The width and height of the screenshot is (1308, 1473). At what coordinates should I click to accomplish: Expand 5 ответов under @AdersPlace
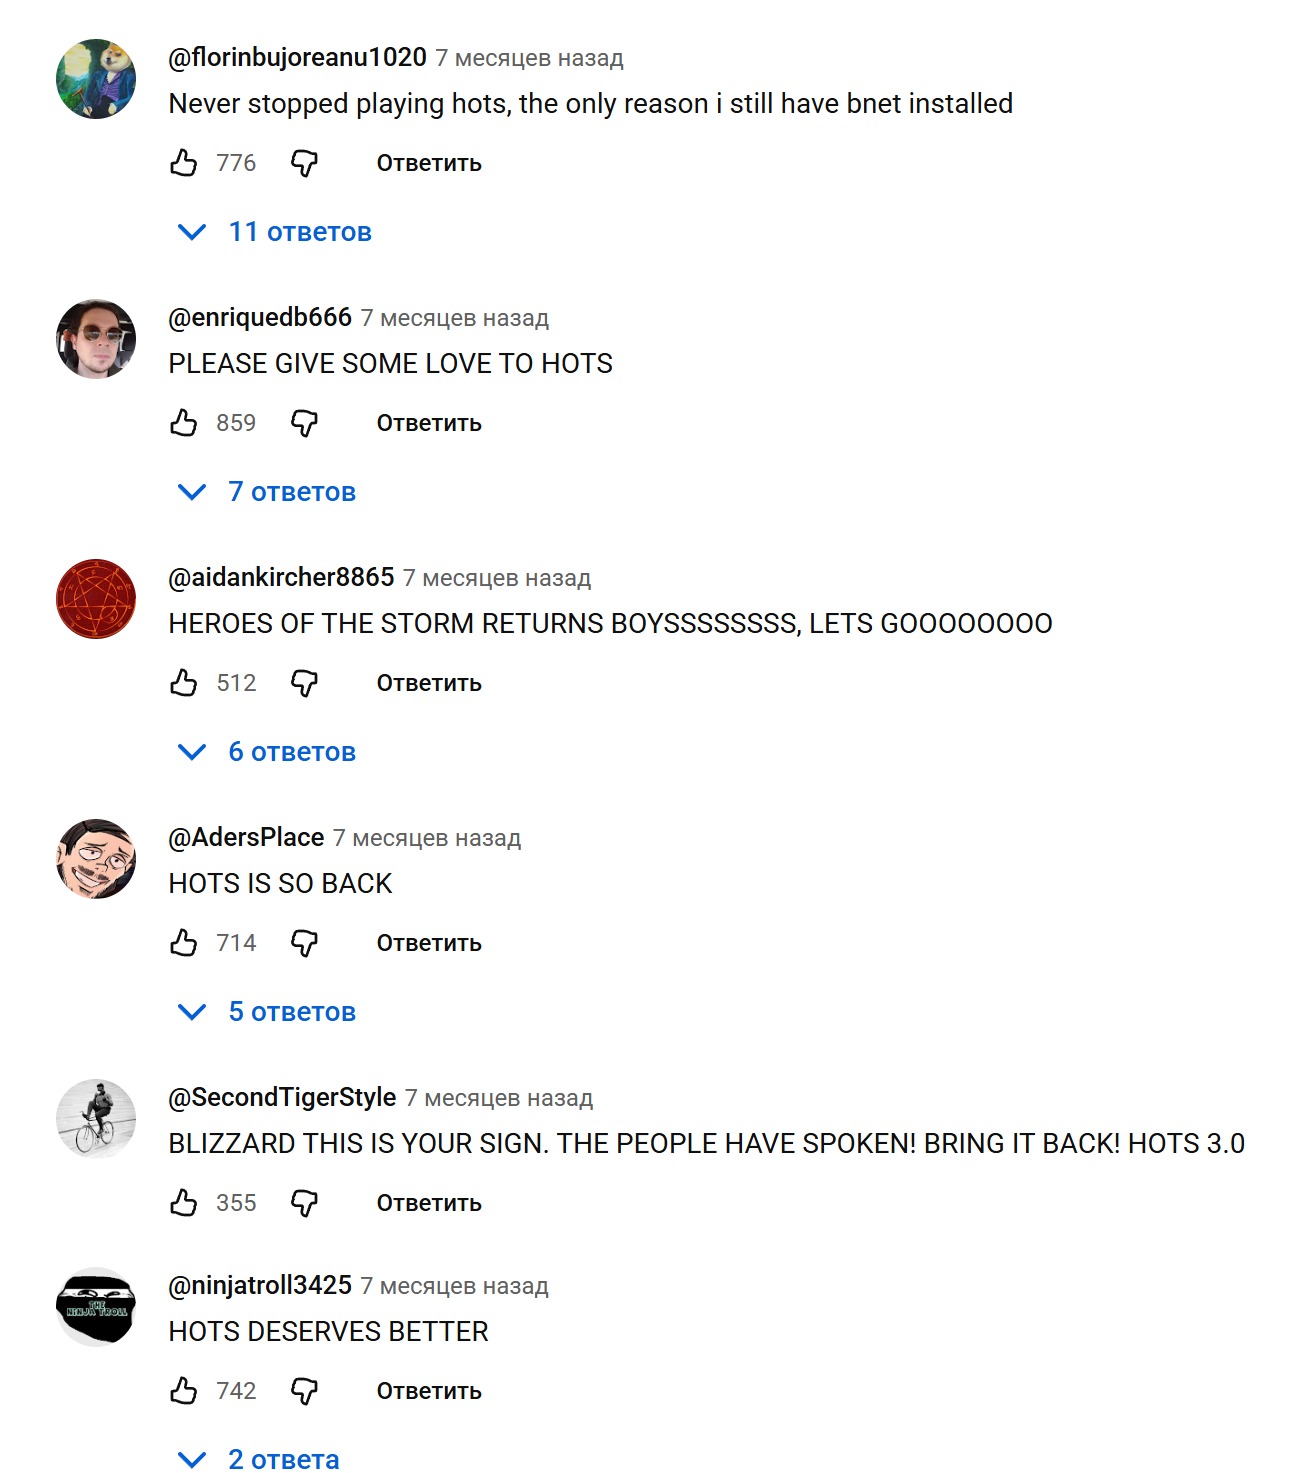tap(266, 1012)
